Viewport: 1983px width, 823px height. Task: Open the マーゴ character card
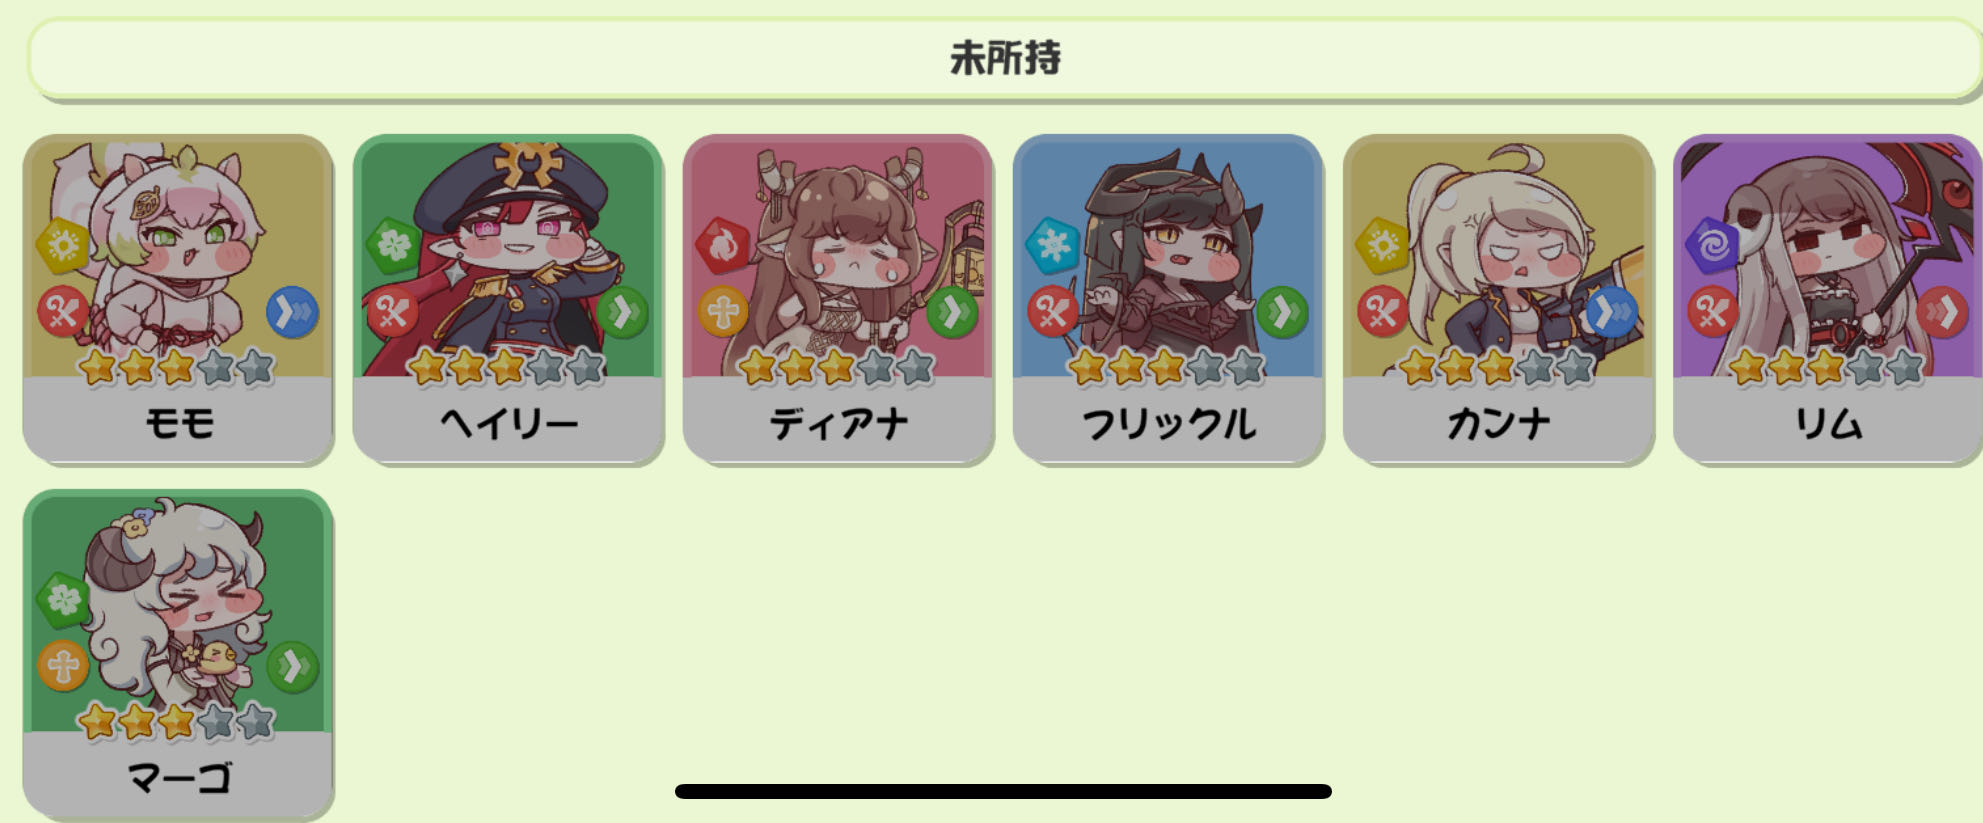(178, 653)
